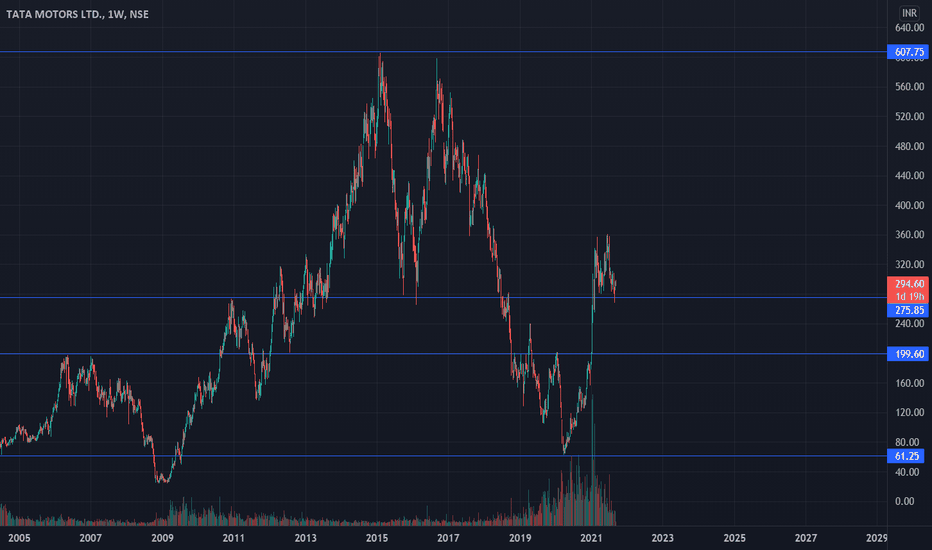The image size is (932, 550).
Task: Click the 2027 time axis label
Action: pyautogui.click(x=806, y=538)
